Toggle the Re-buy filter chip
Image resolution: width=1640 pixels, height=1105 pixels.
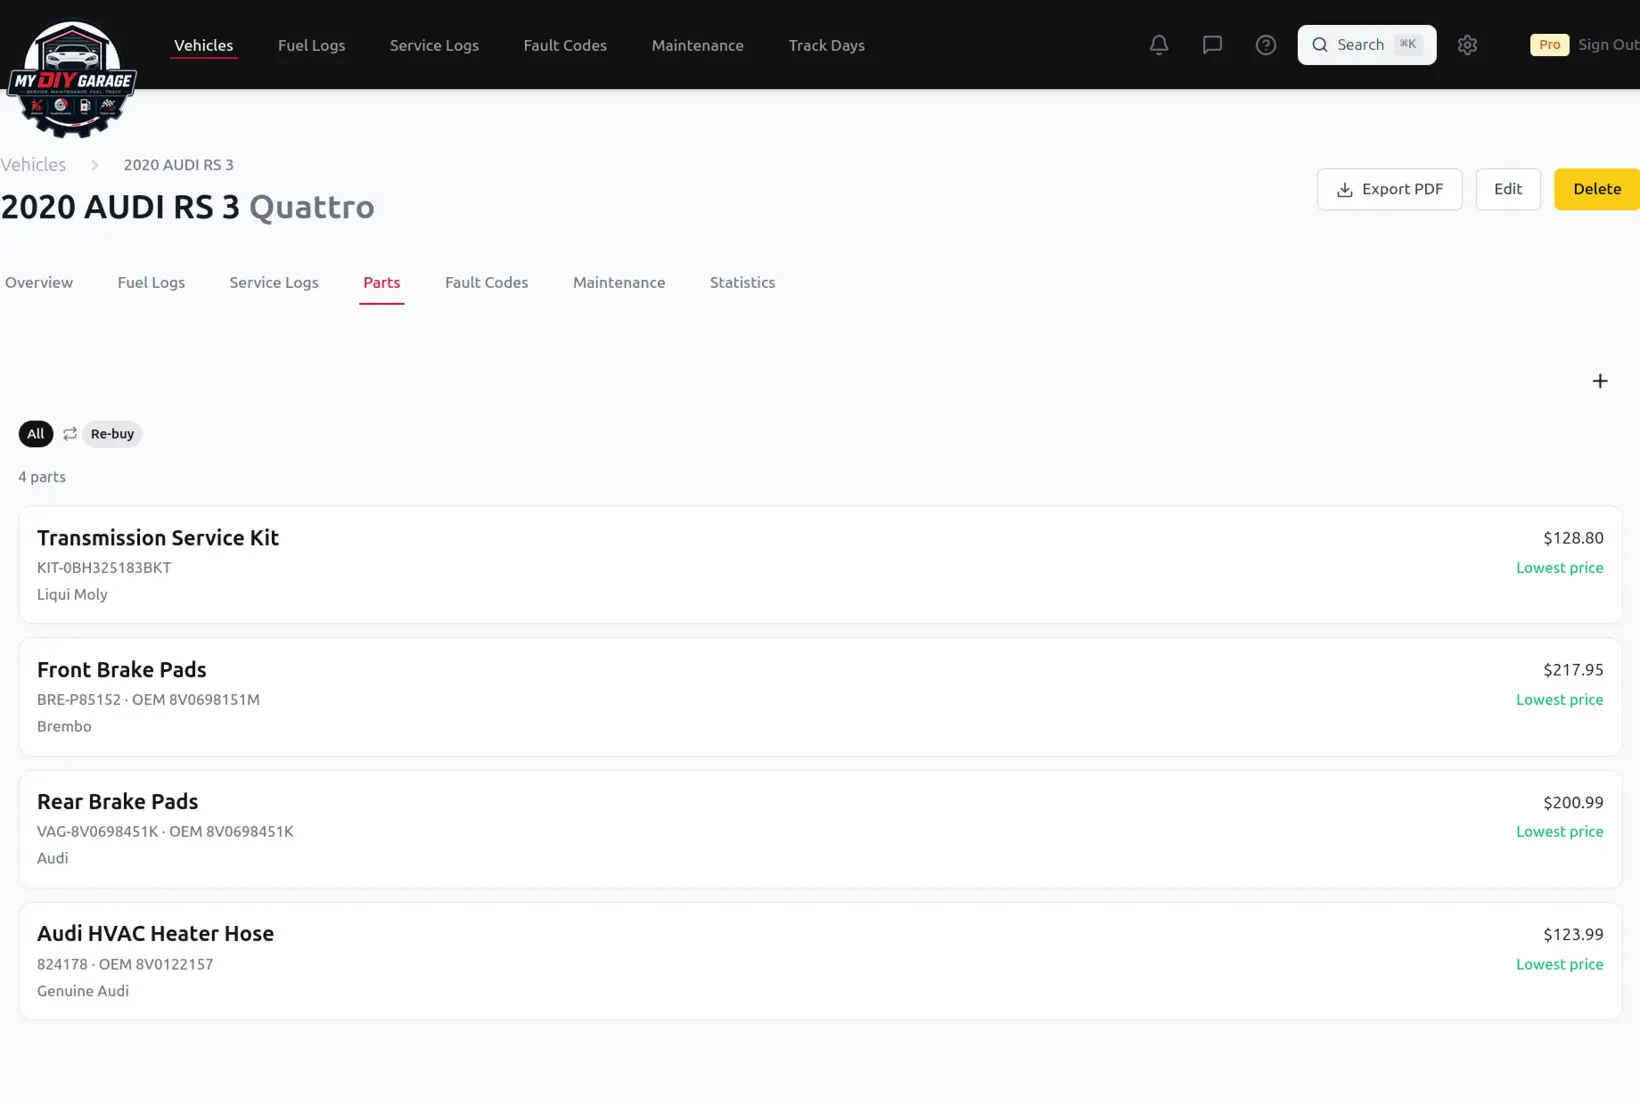112,434
